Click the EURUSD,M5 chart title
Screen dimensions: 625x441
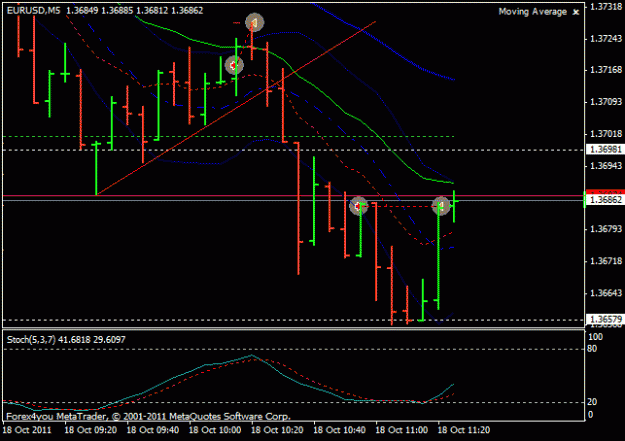coord(33,10)
